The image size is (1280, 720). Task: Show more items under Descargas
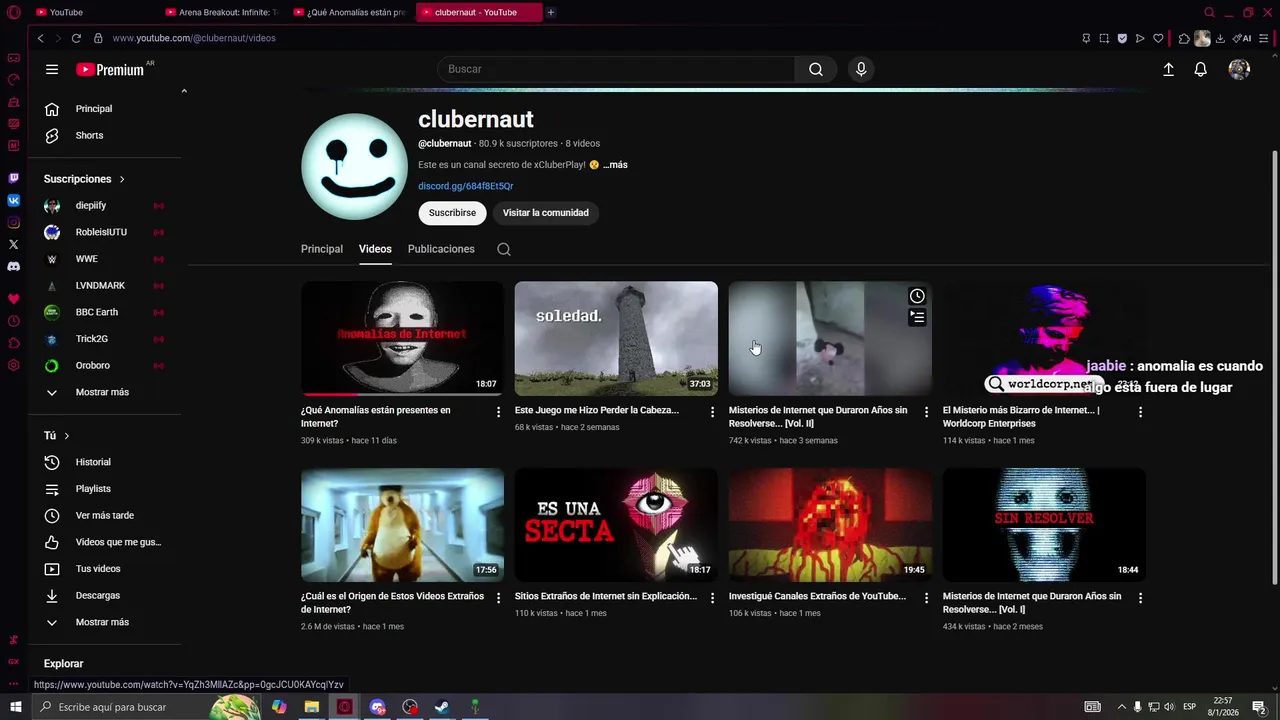tap(104, 622)
